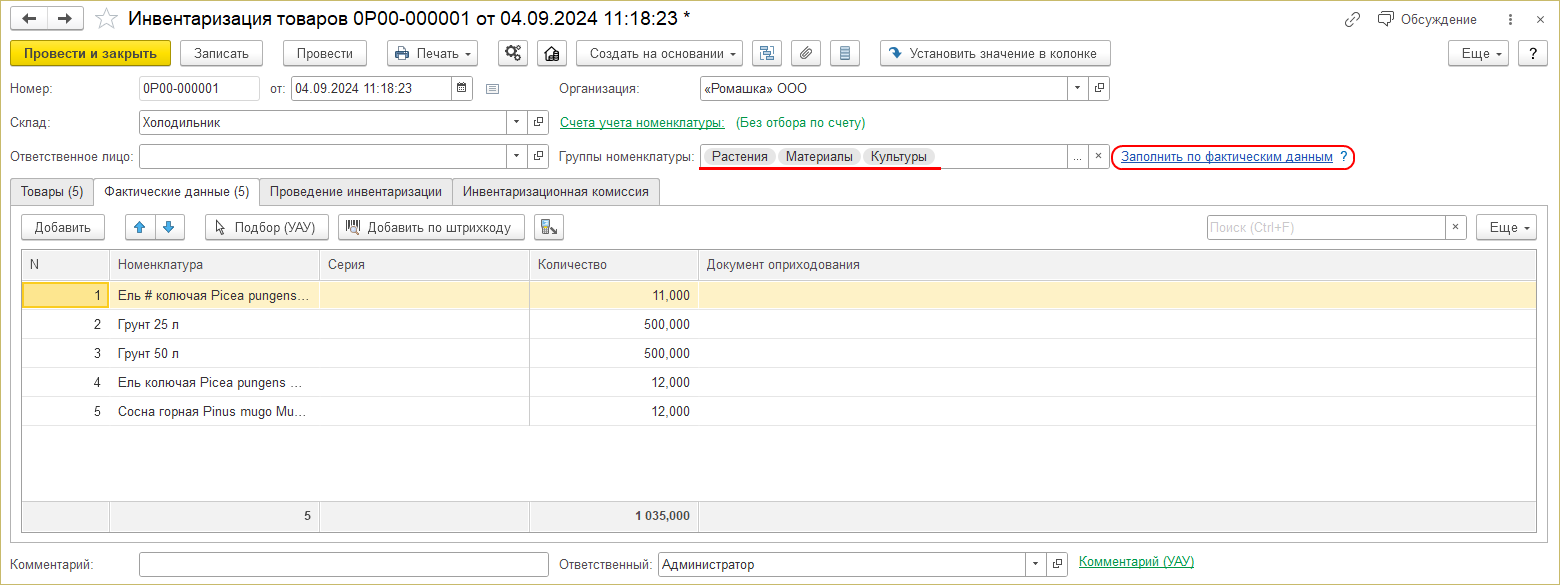This screenshot has width=1560, height=585.
Task: Click the get link chain icon
Action: (1352, 19)
